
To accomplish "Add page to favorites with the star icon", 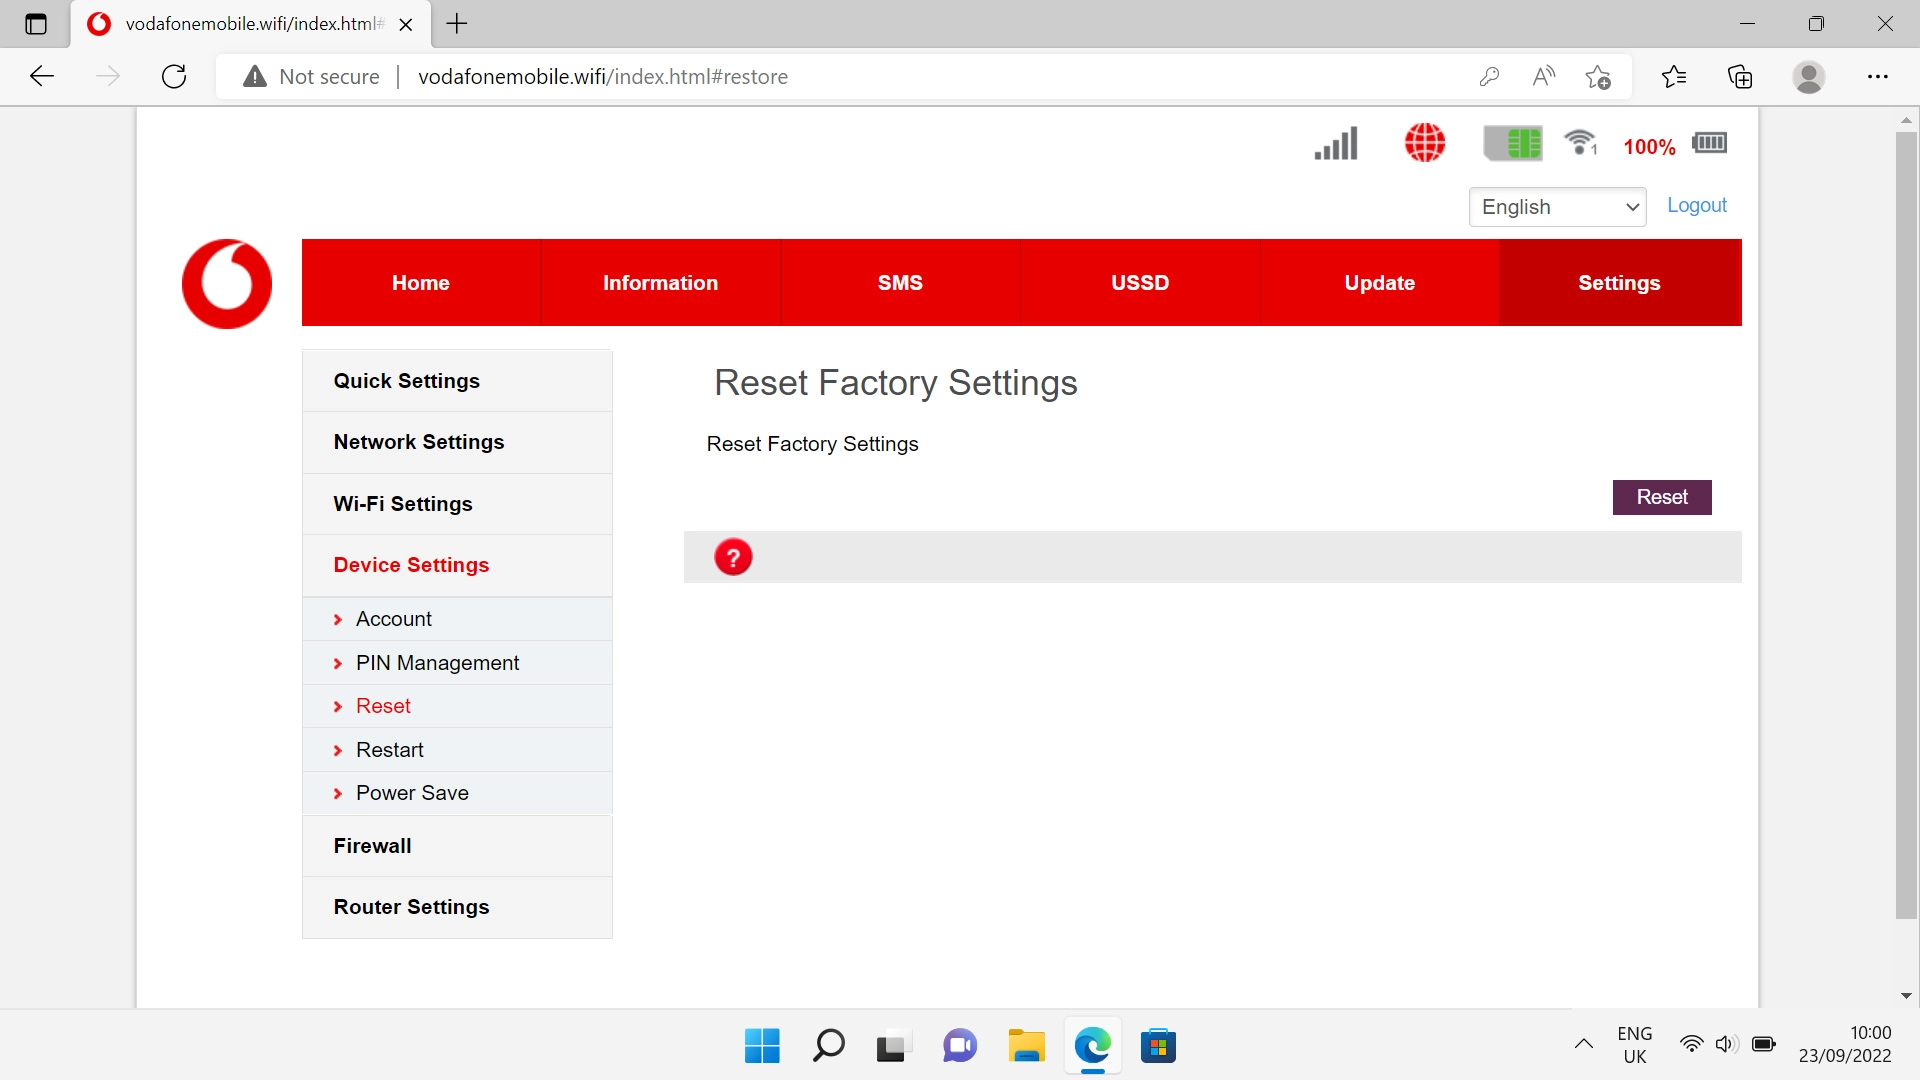I will coord(1597,76).
